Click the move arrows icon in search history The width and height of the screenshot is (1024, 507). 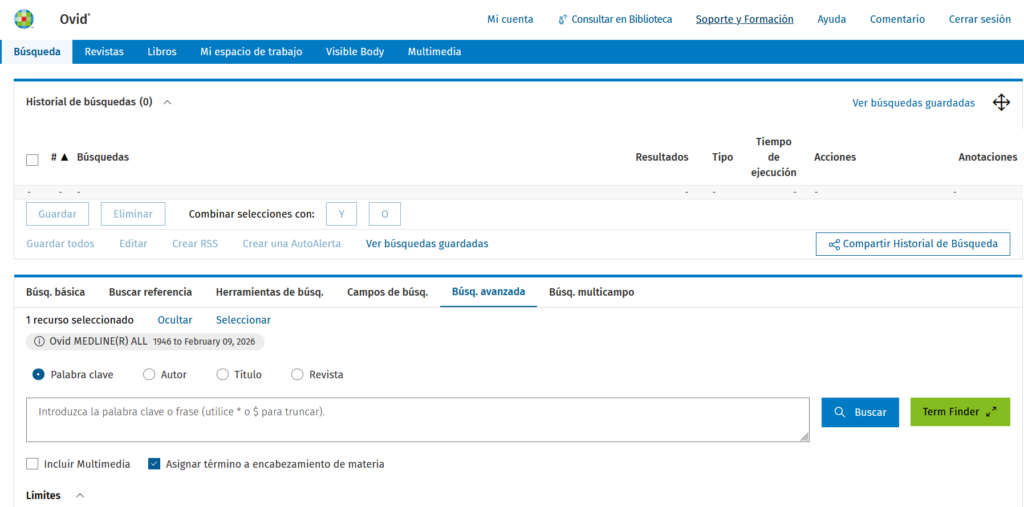1001,102
